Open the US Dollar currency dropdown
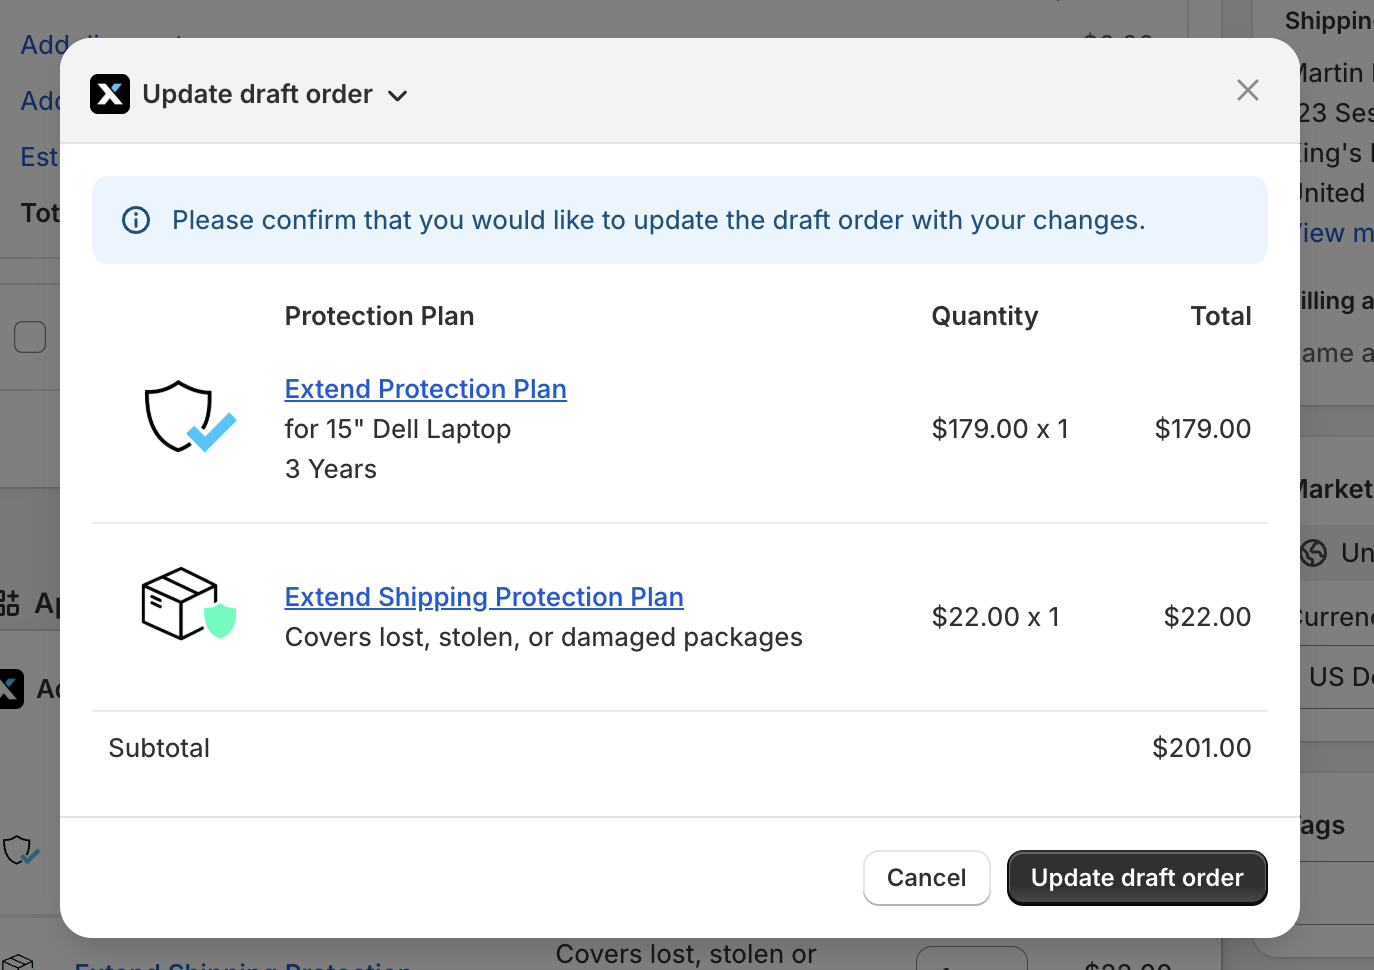Image resolution: width=1374 pixels, height=970 pixels. click(1337, 677)
